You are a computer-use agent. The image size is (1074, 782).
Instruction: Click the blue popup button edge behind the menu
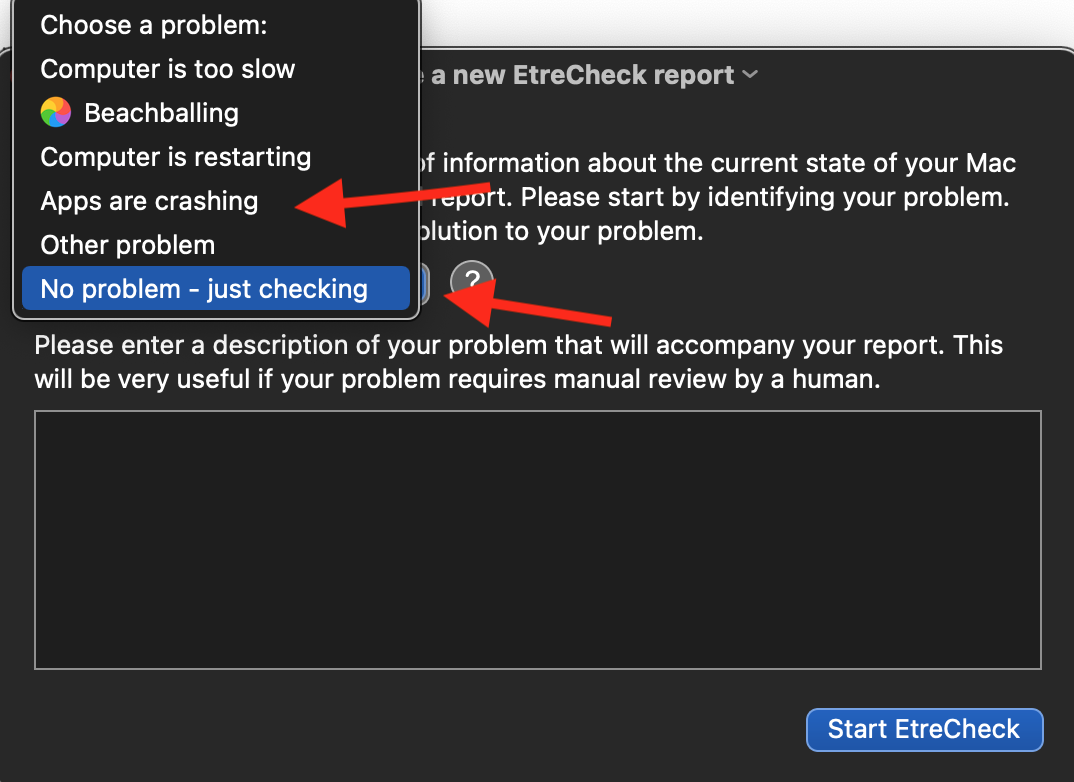[425, 285]
